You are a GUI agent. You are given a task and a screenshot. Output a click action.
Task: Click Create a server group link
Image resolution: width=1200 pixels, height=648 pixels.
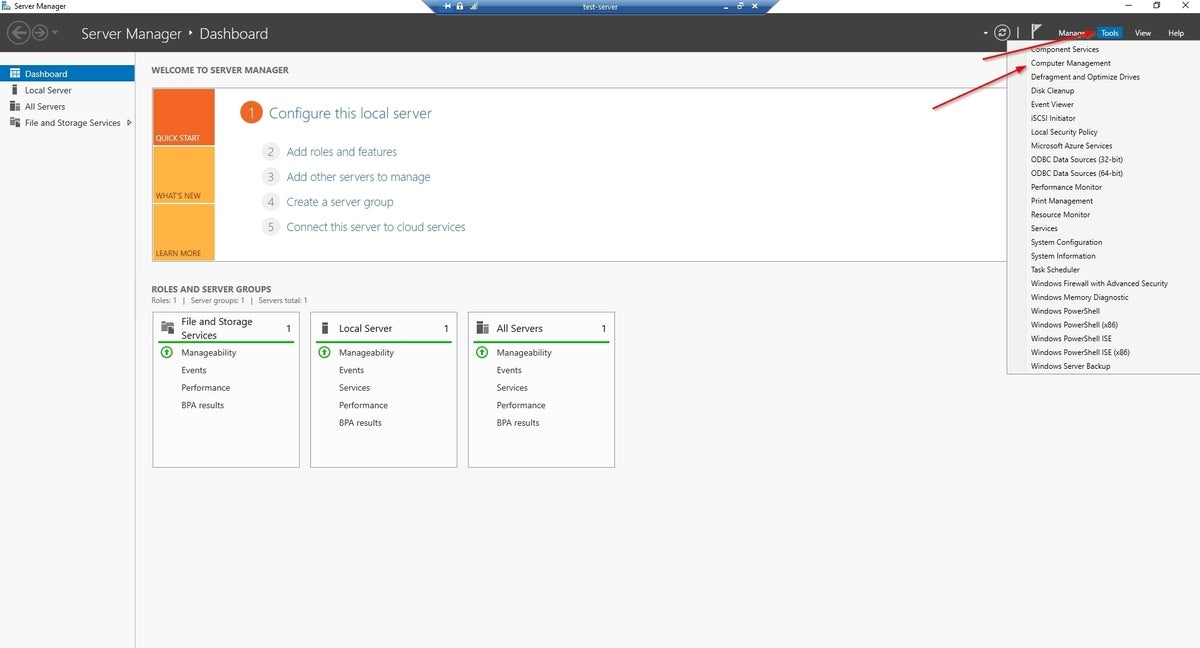point(339,202)
